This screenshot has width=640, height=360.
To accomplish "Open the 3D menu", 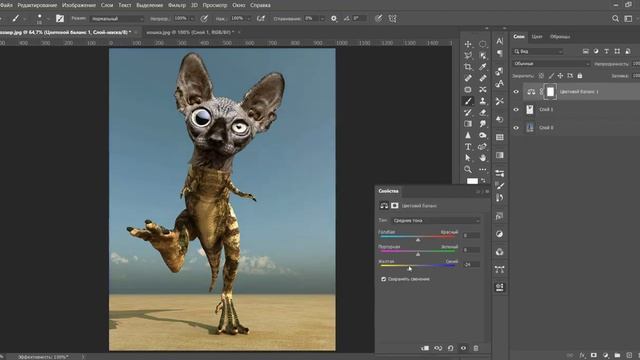I will 194,5.
